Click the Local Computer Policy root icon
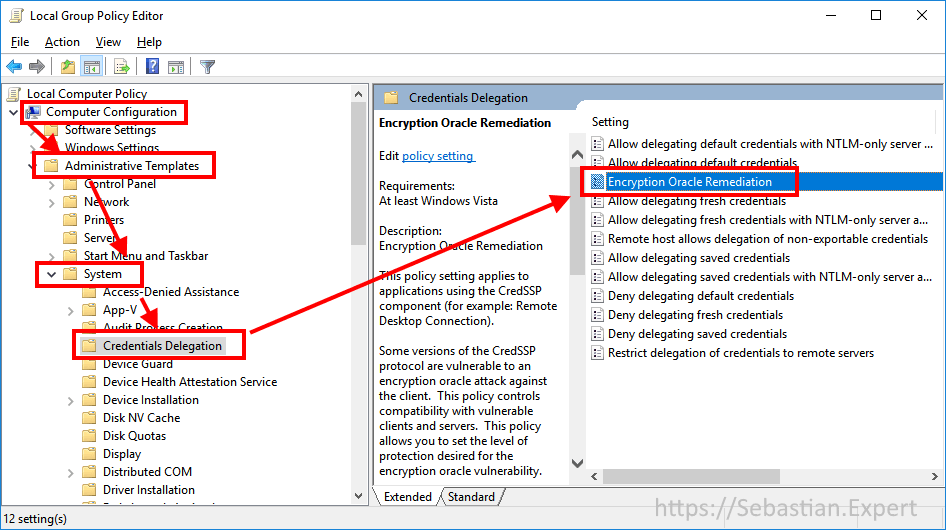 14,94
